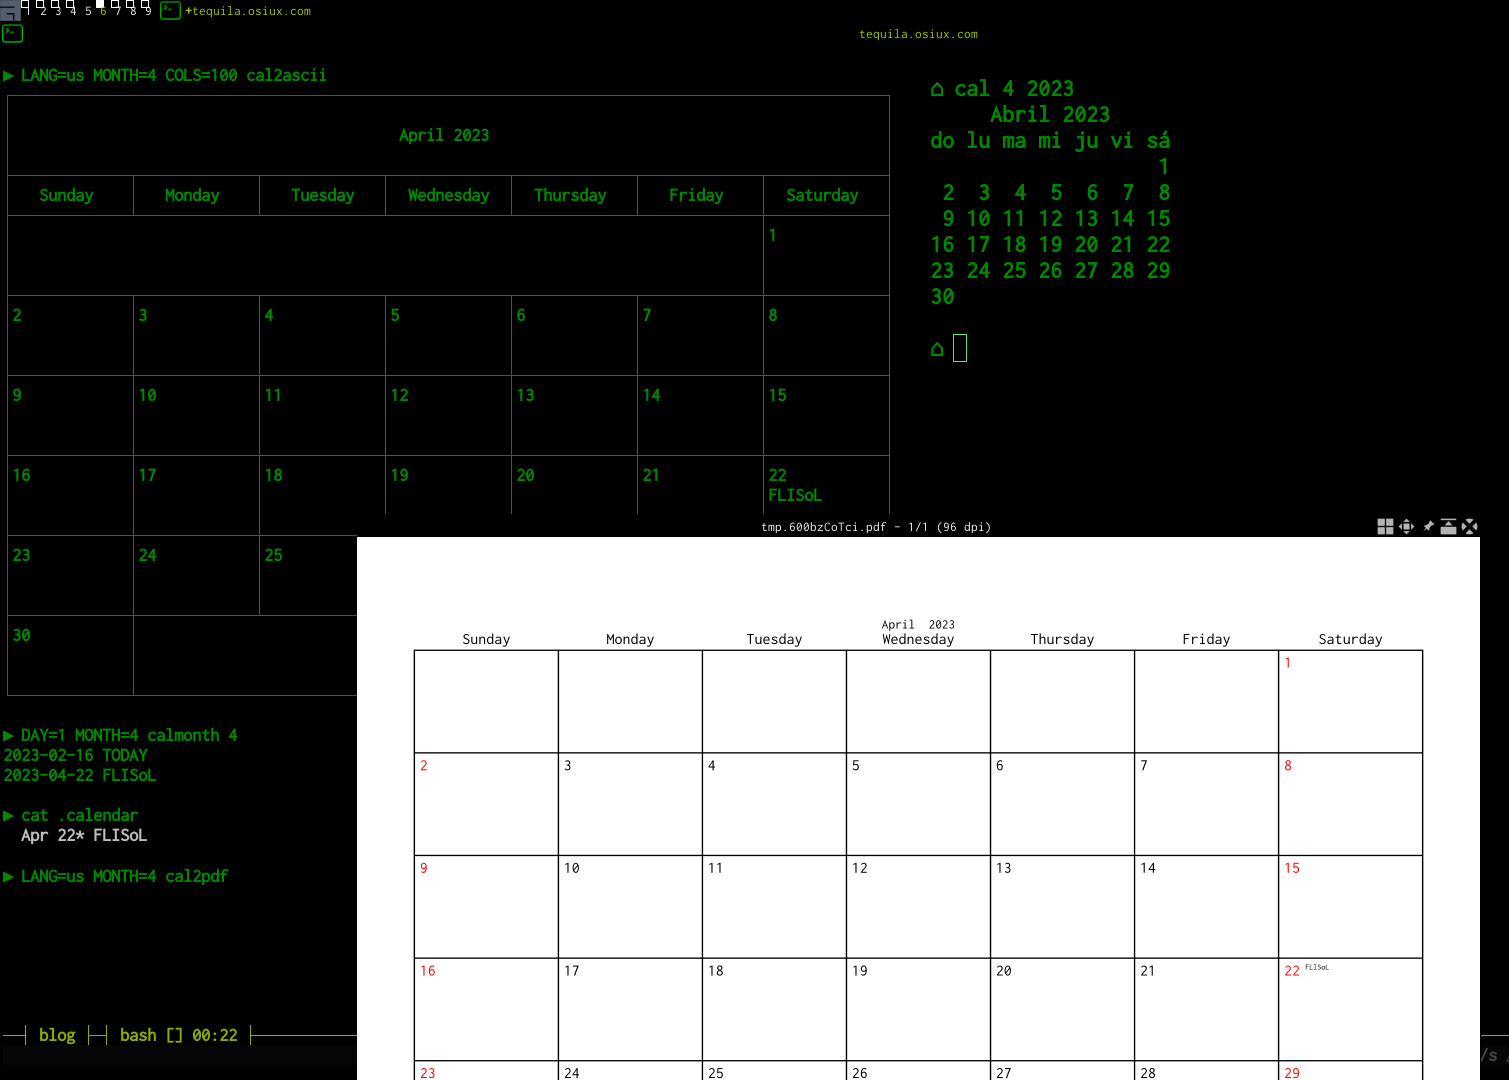Click the 'cal 4 2023' command in right terminal
Viewport: 1509px width, 1080px height.
point(1014,89)
